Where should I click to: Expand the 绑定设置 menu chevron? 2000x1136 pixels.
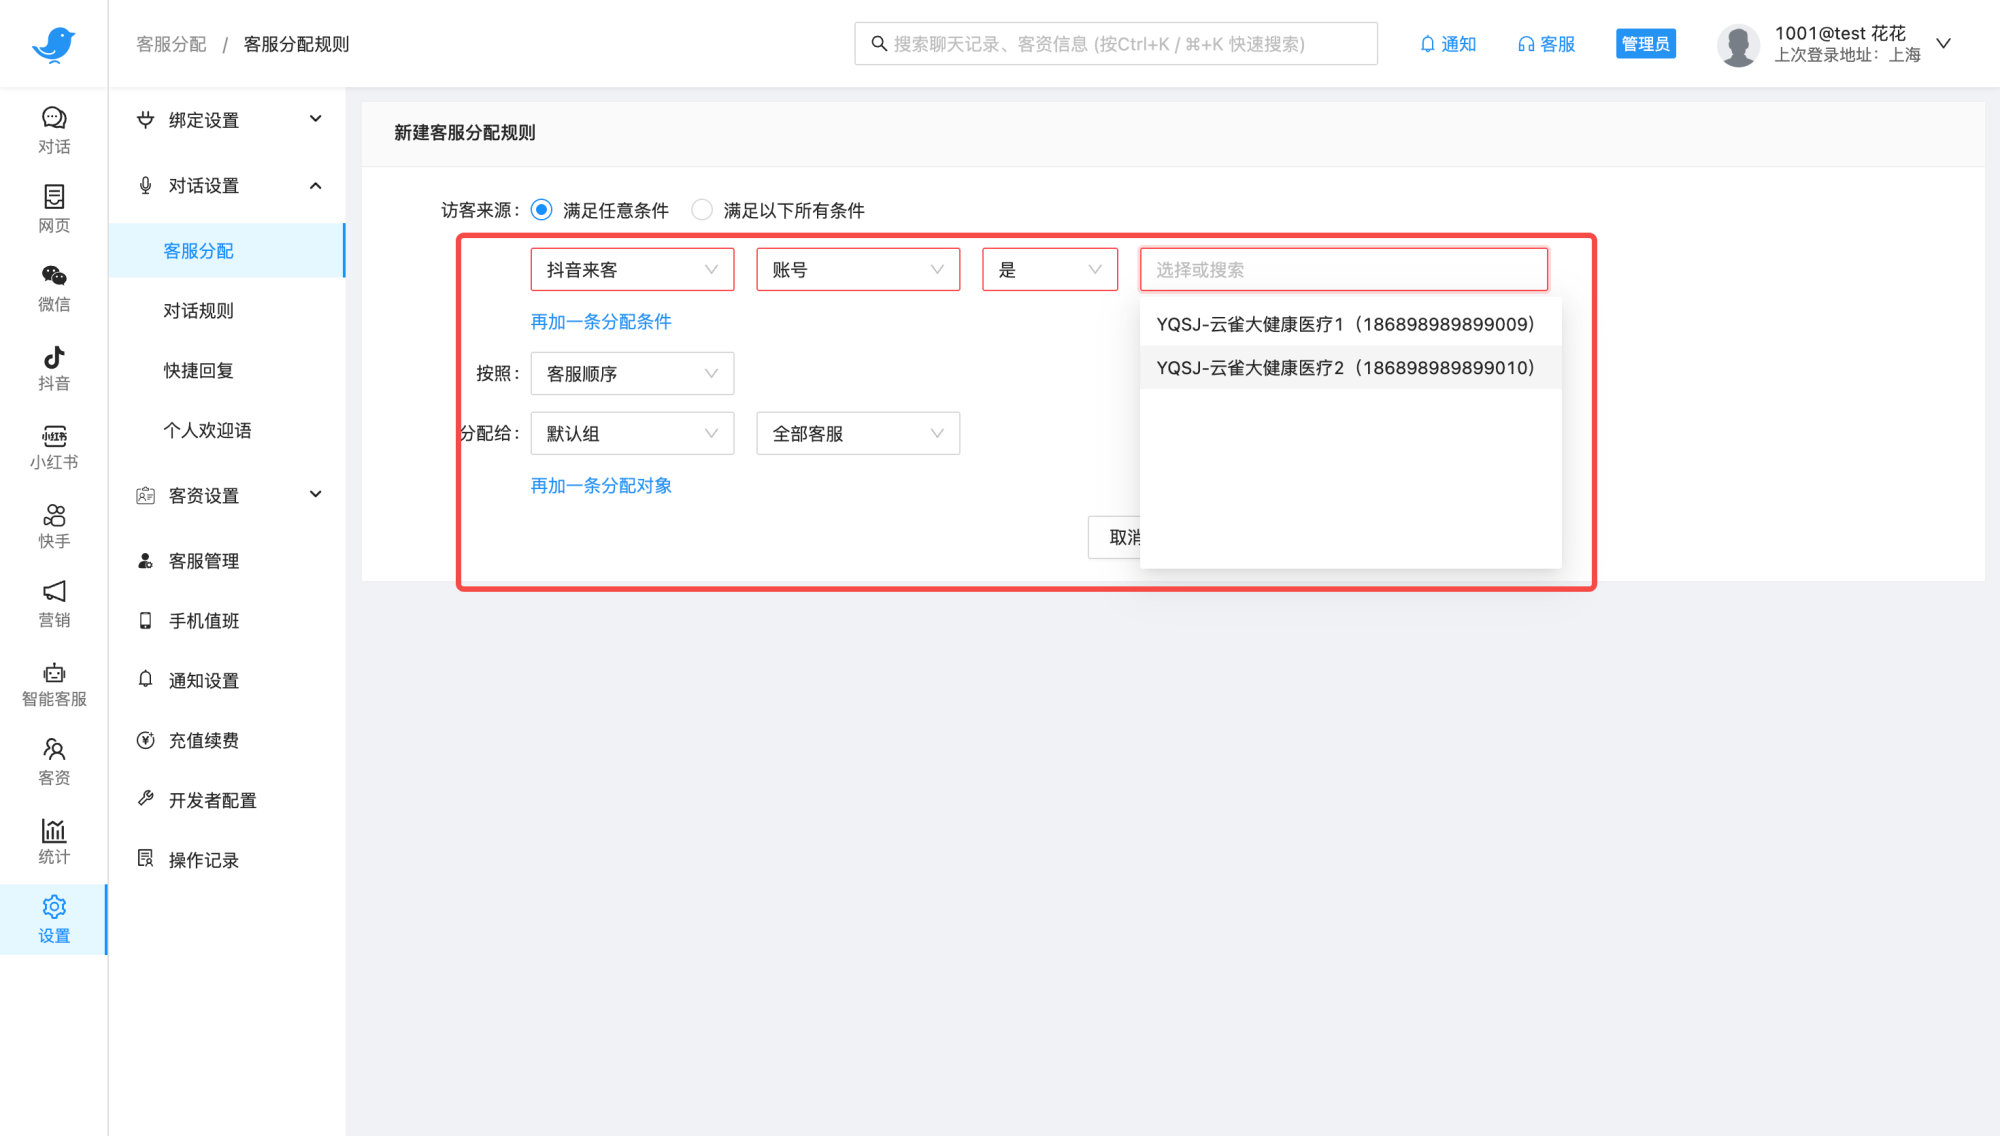tap(316, 119)
